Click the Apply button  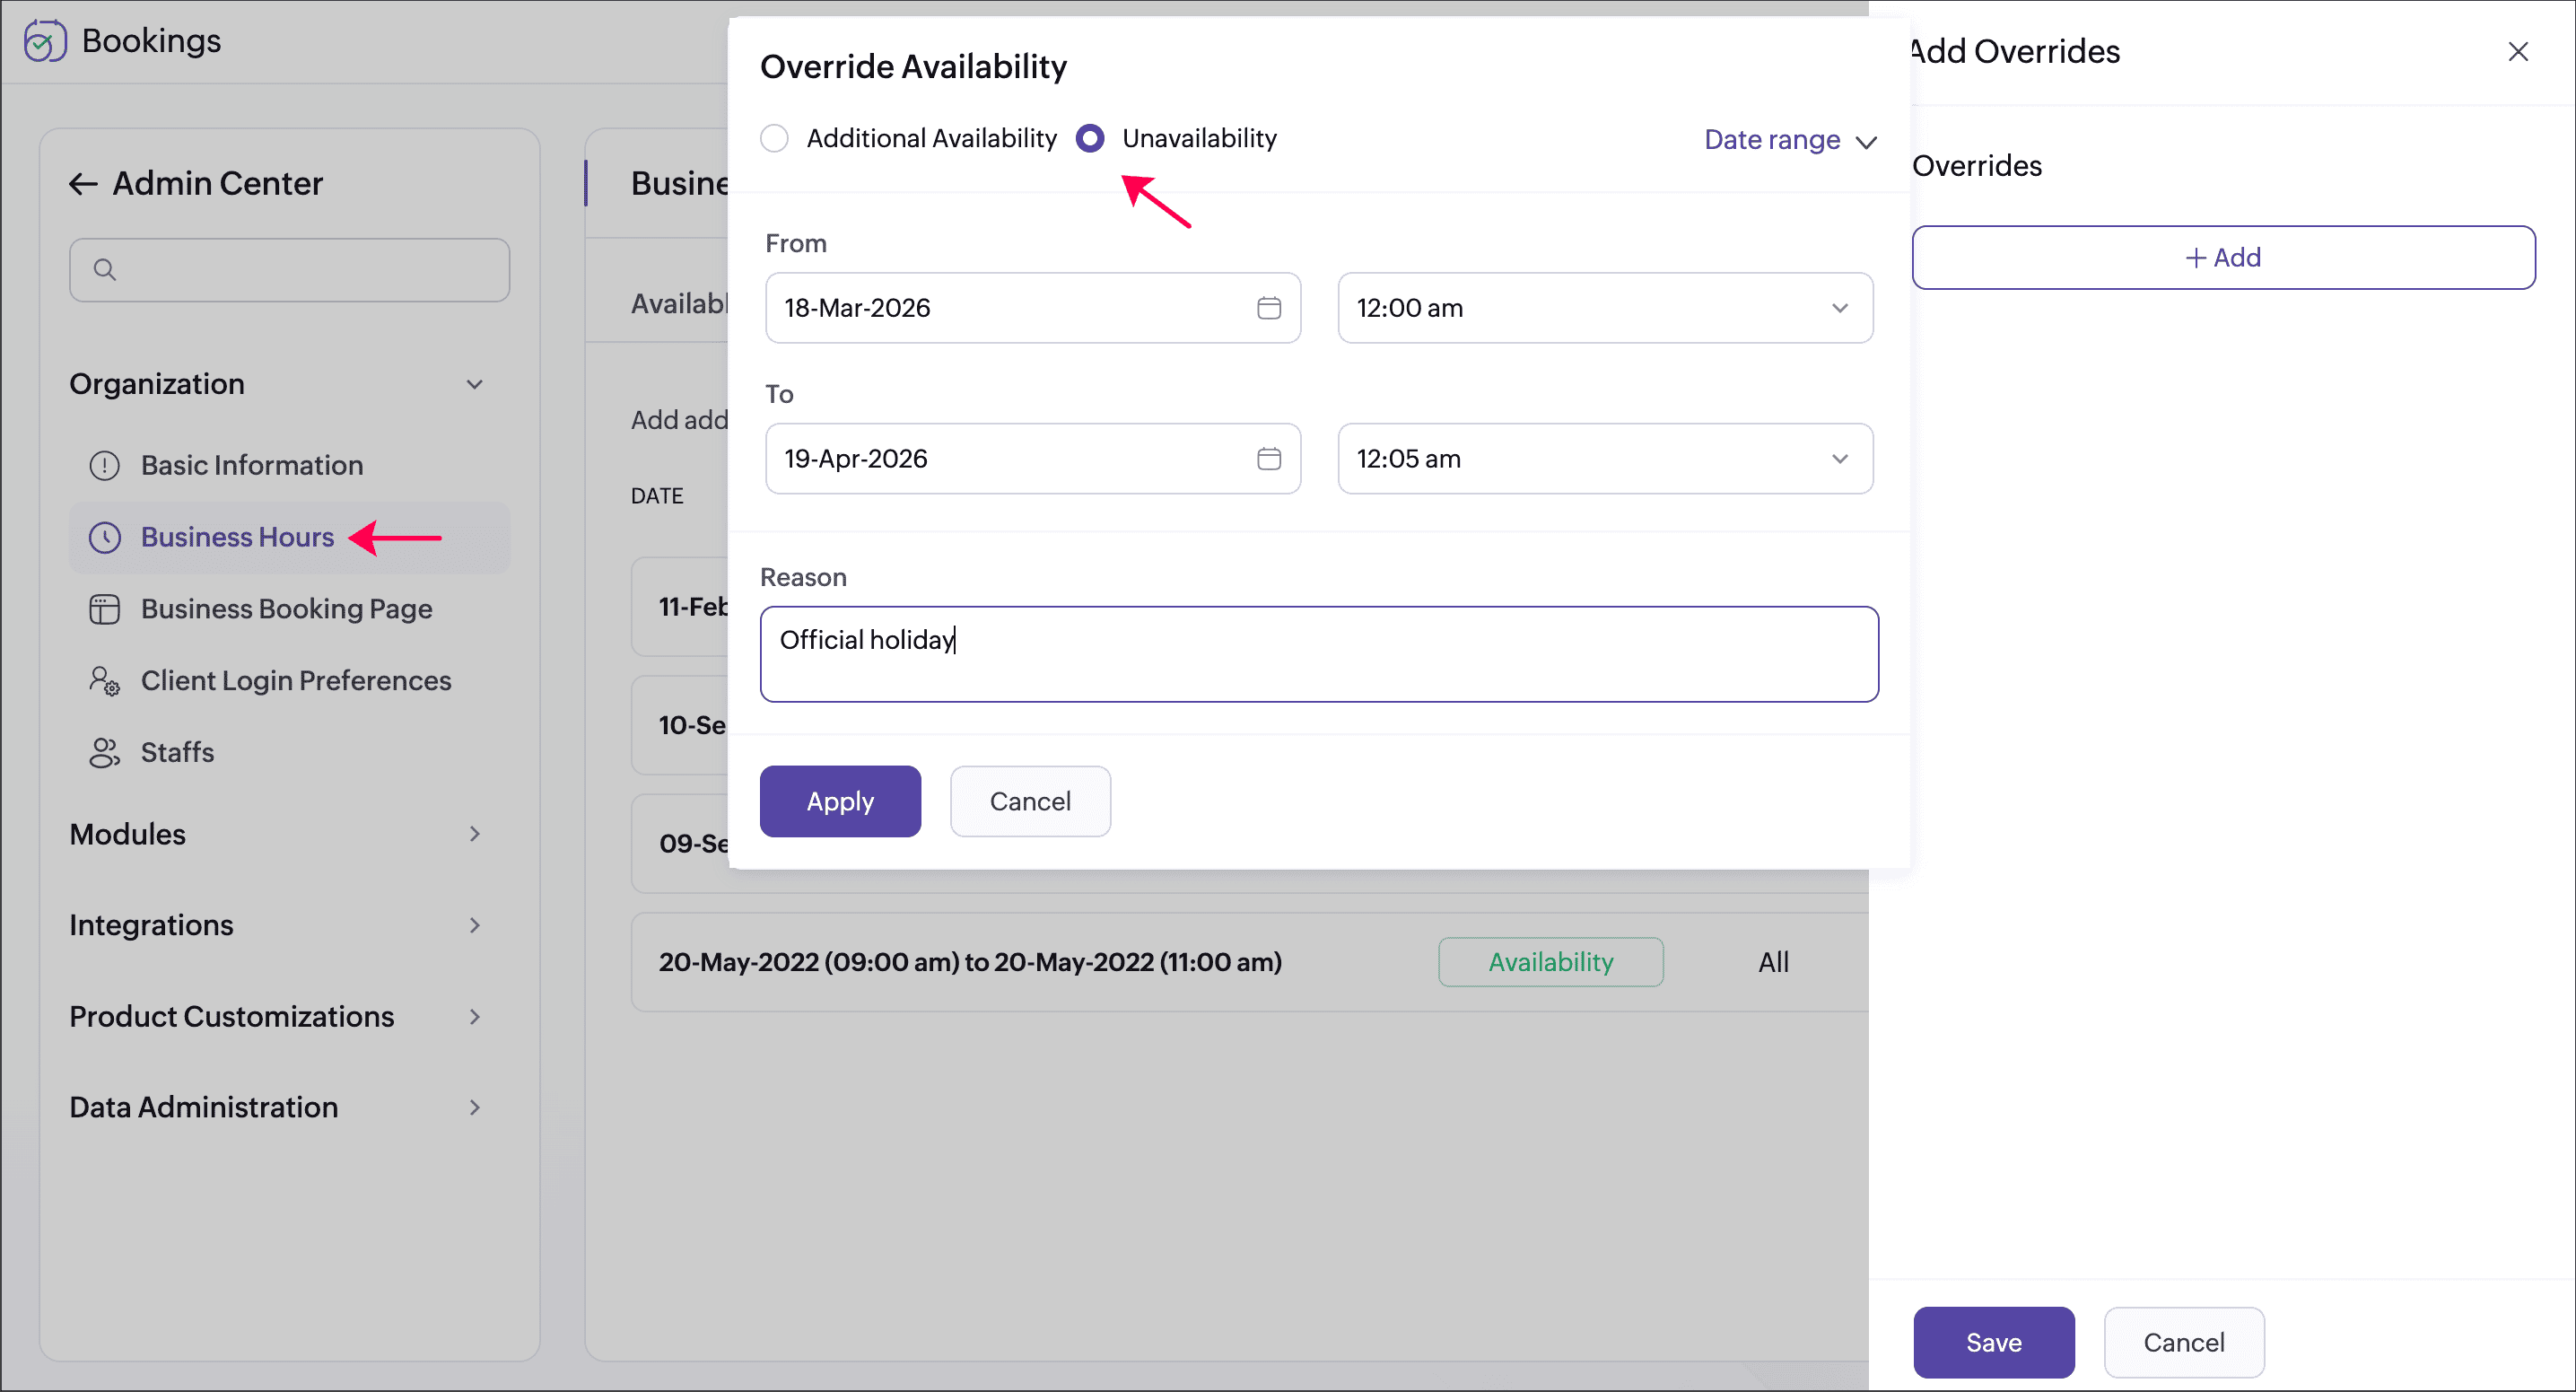(x=839, y=801)
